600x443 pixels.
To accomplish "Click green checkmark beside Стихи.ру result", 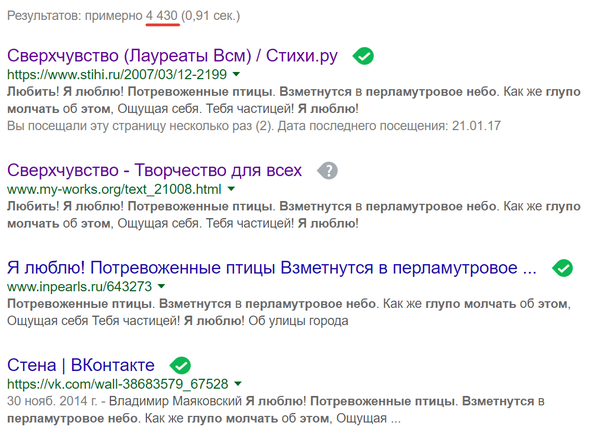I will pos(364,56).
